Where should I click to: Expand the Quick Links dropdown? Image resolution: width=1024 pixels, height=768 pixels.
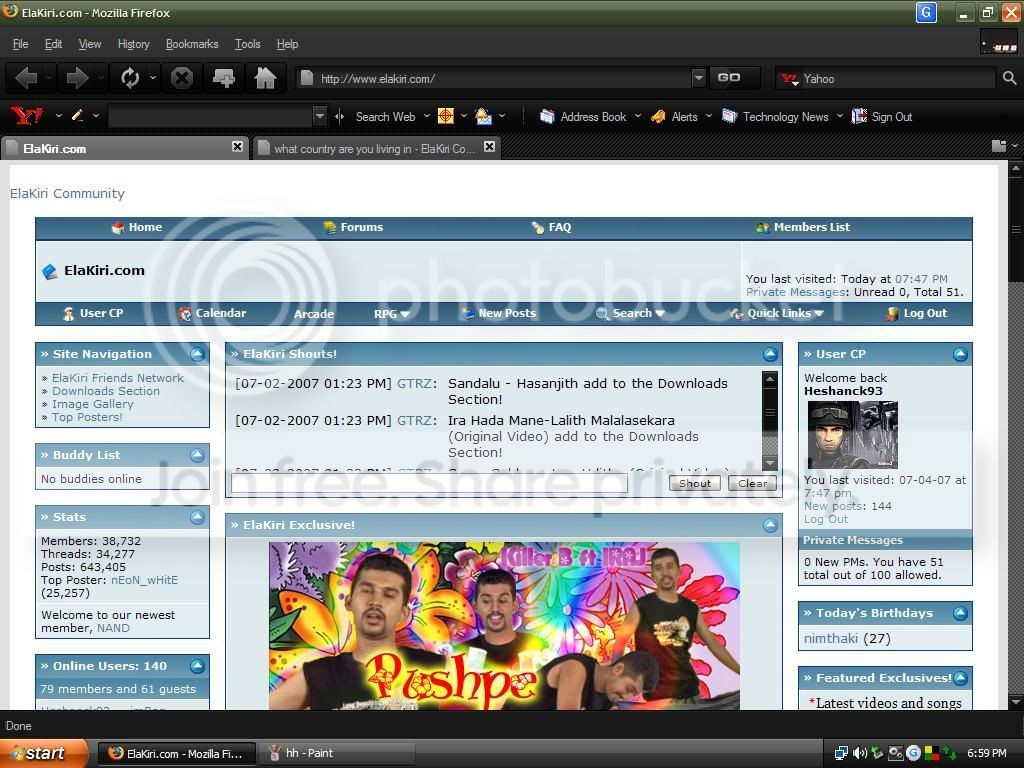click(777, 313)
